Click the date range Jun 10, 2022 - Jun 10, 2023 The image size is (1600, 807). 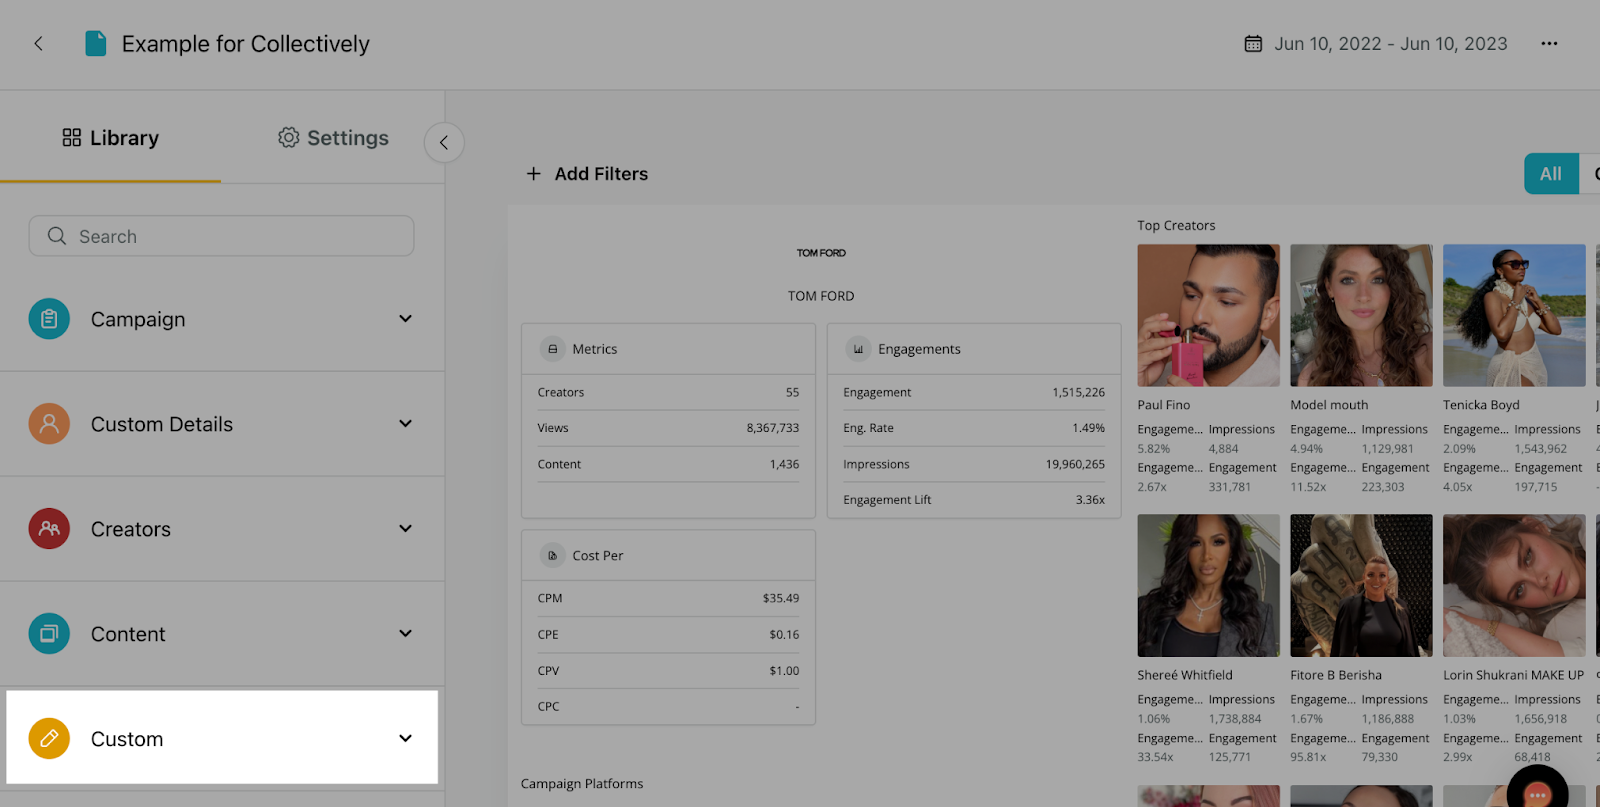coord(1390,44)
